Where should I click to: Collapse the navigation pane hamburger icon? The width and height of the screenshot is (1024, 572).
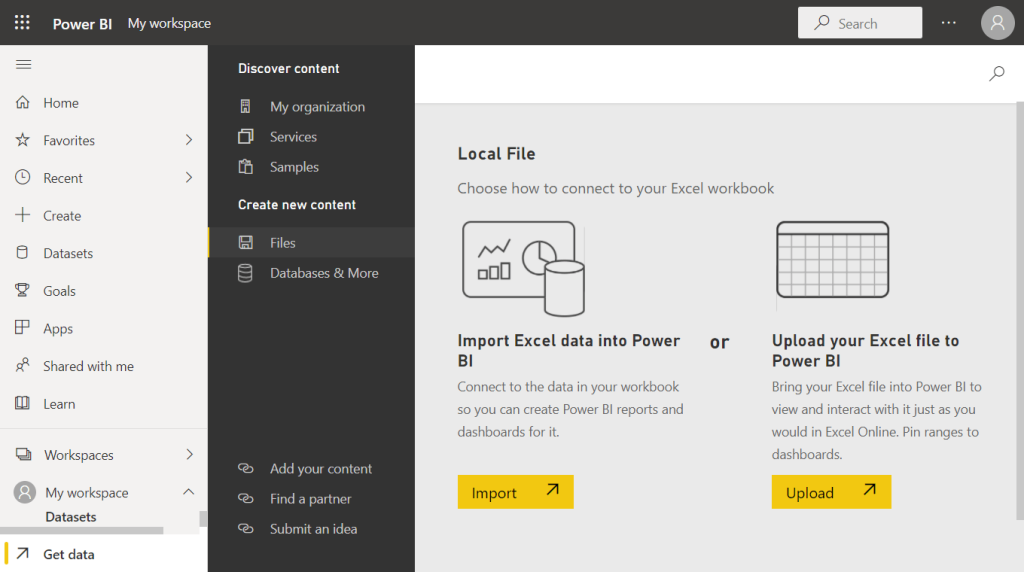pyautogui.click(x=24, y=64)
